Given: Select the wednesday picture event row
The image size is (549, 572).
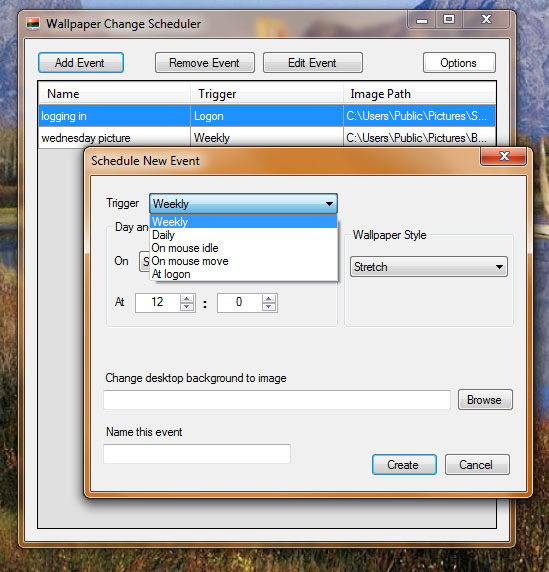Looking at the screenshot, I should coord(267,138).
